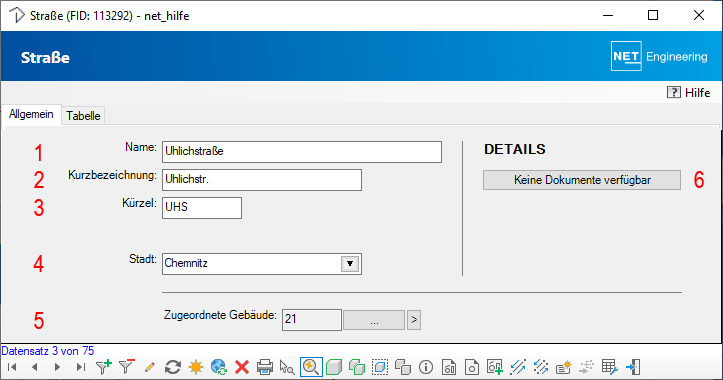The width and height of the screenshot is (723, 380).
Task: Open the Hilfe help link
Action: 688,93
